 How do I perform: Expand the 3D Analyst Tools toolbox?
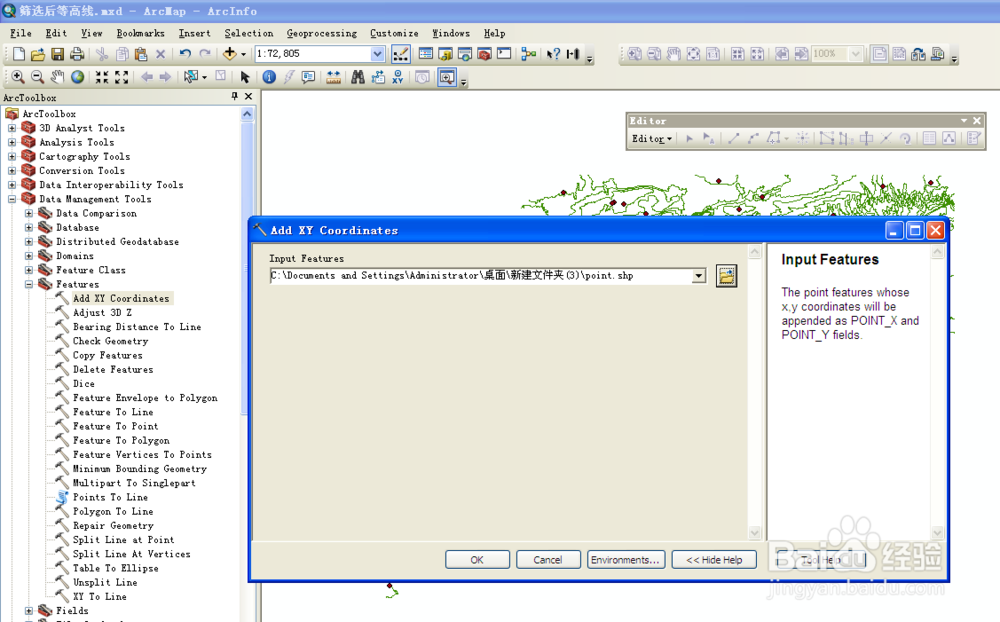coord(12,128)
